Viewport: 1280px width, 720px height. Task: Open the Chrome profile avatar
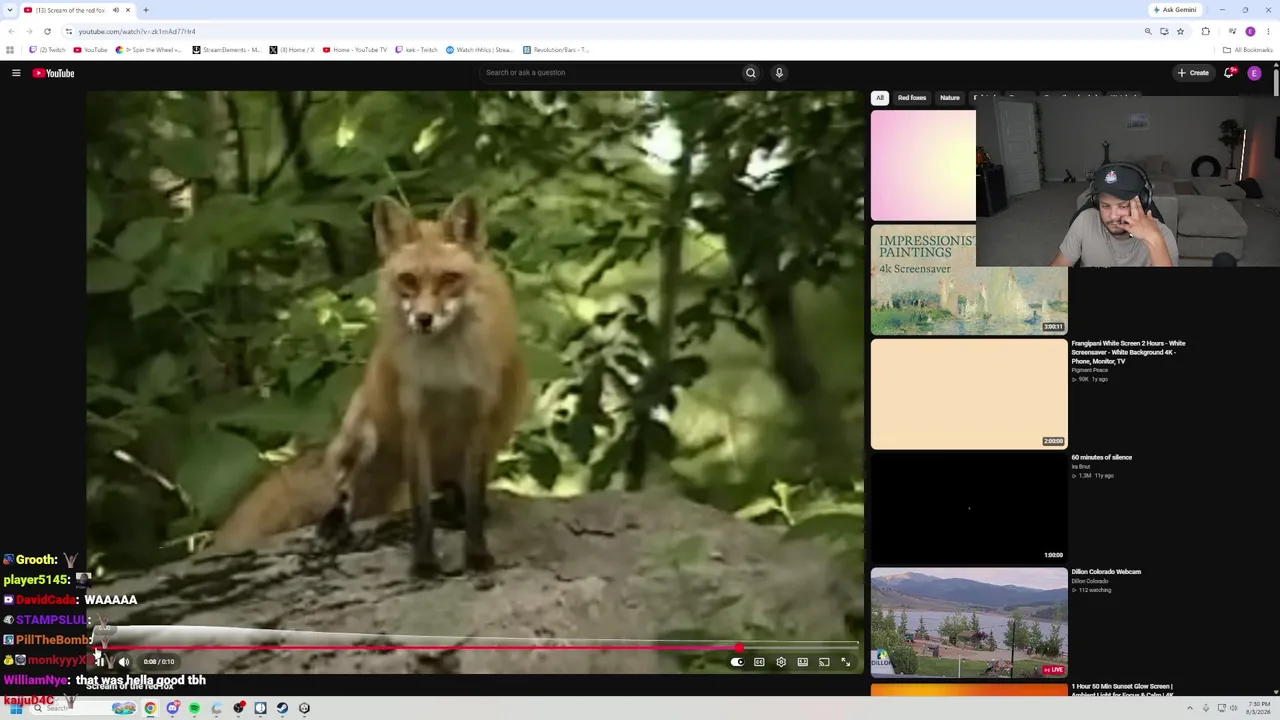(x=1250, y=31)
